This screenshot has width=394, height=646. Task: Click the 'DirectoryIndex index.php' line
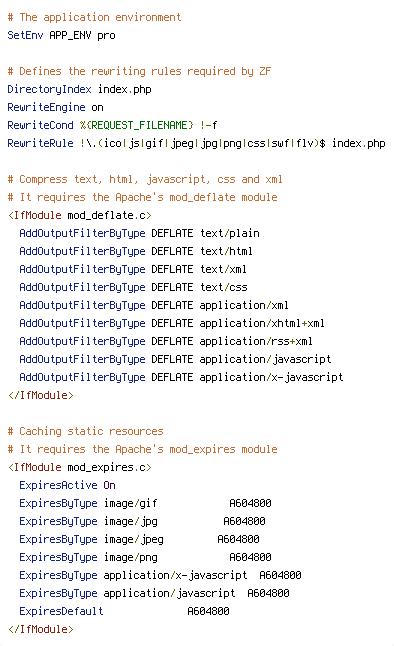[80, 89]
